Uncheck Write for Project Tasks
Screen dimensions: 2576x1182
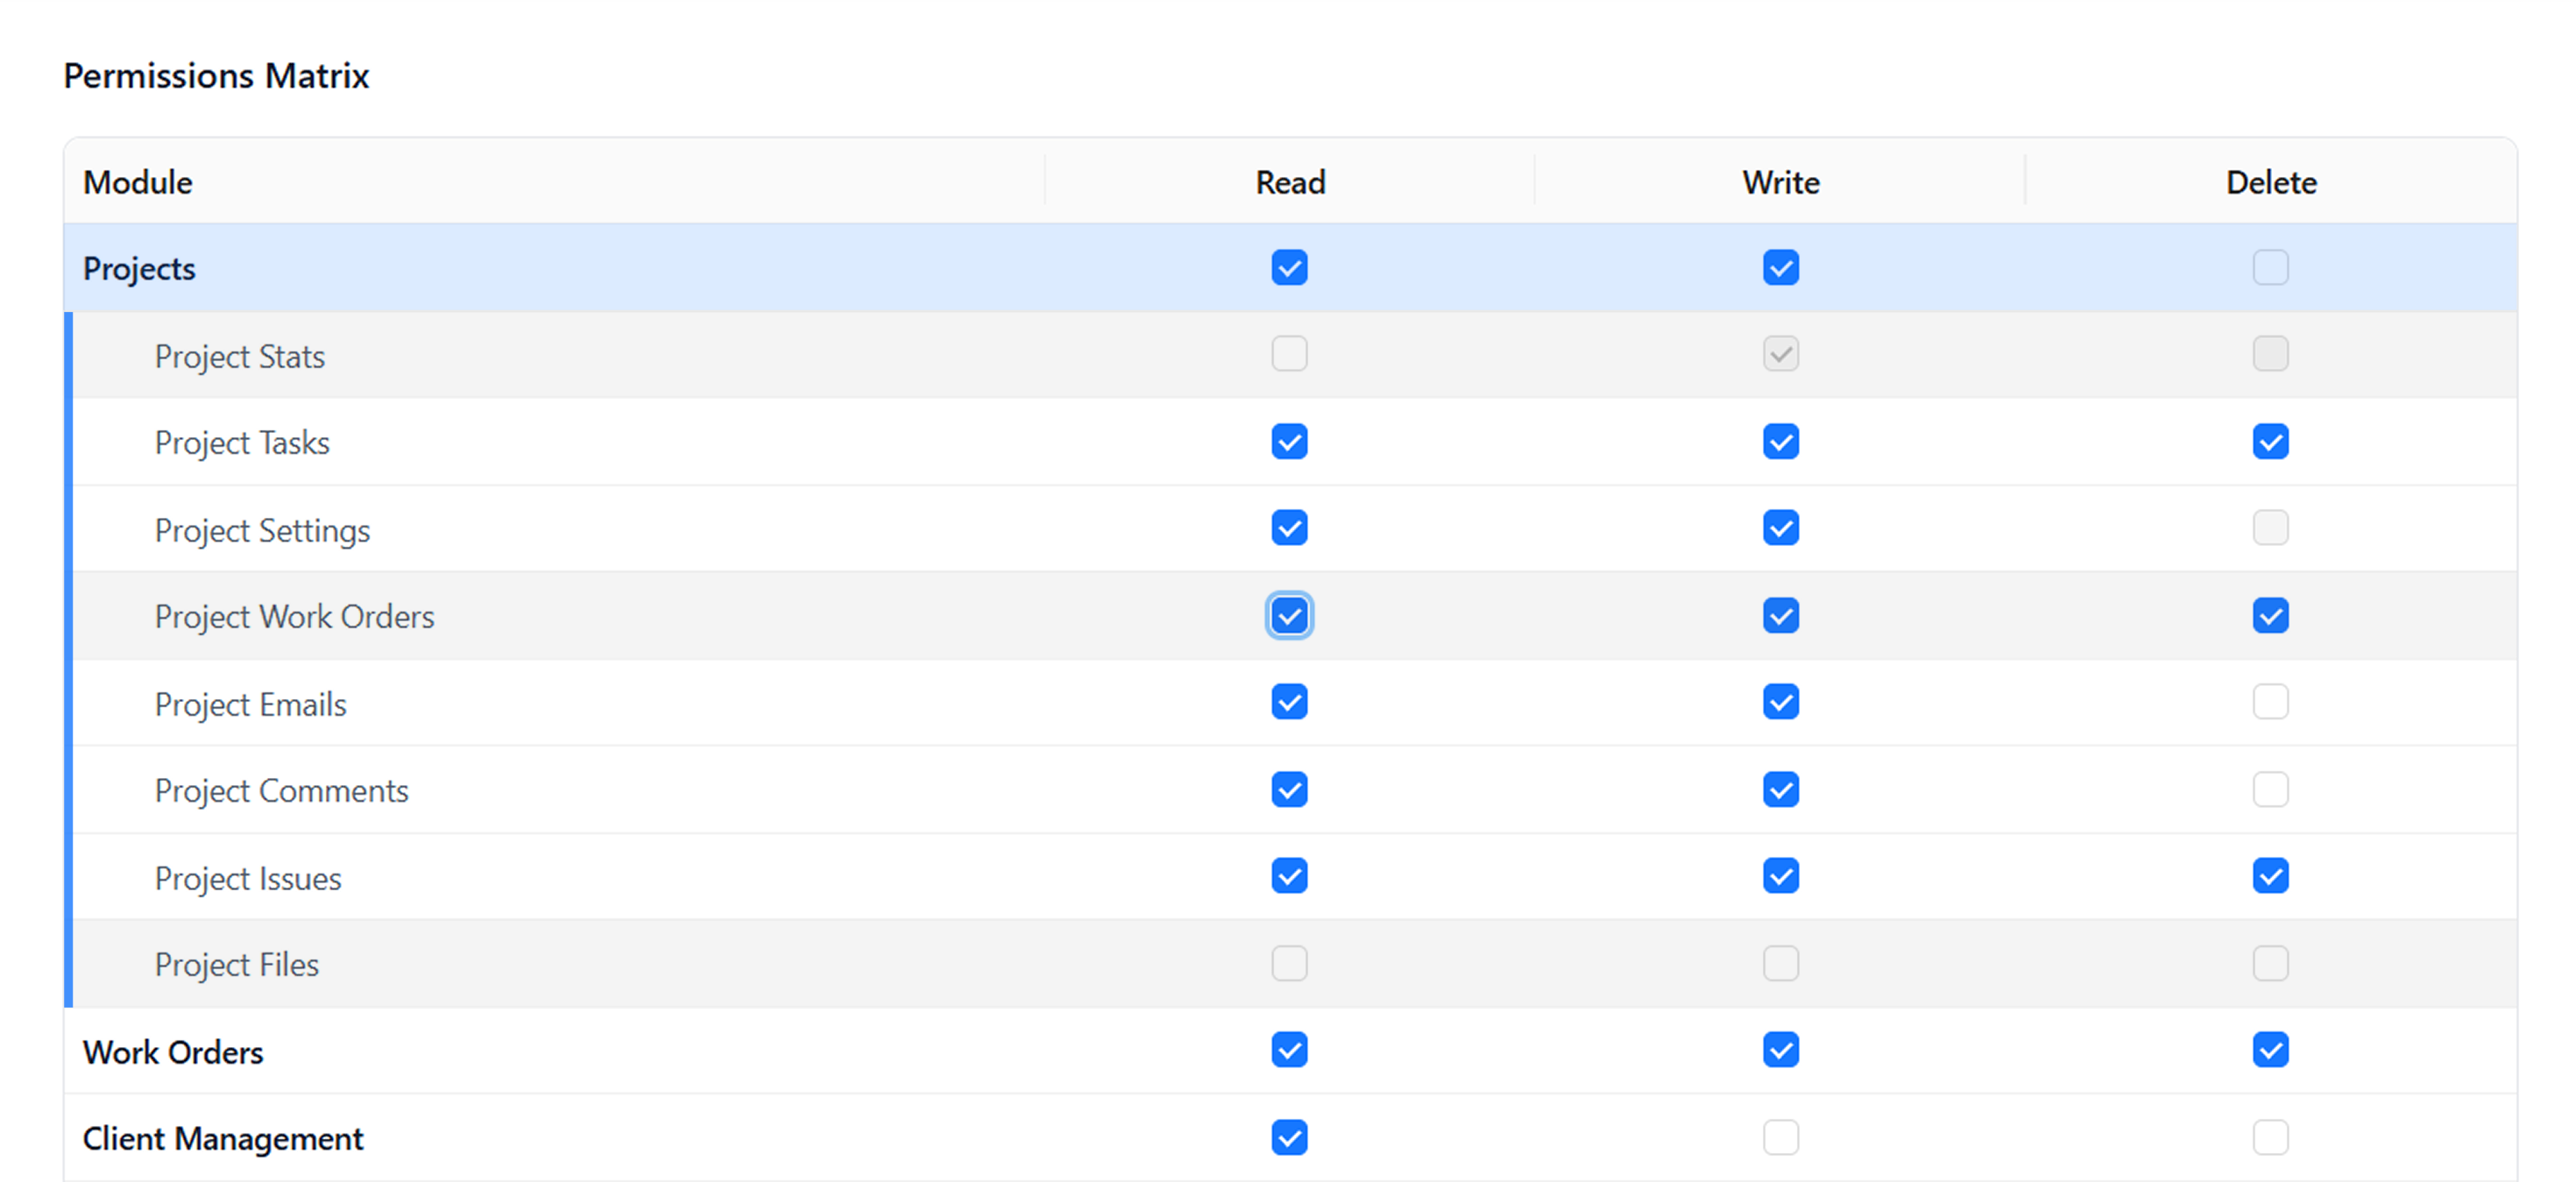coord(1780,441)
